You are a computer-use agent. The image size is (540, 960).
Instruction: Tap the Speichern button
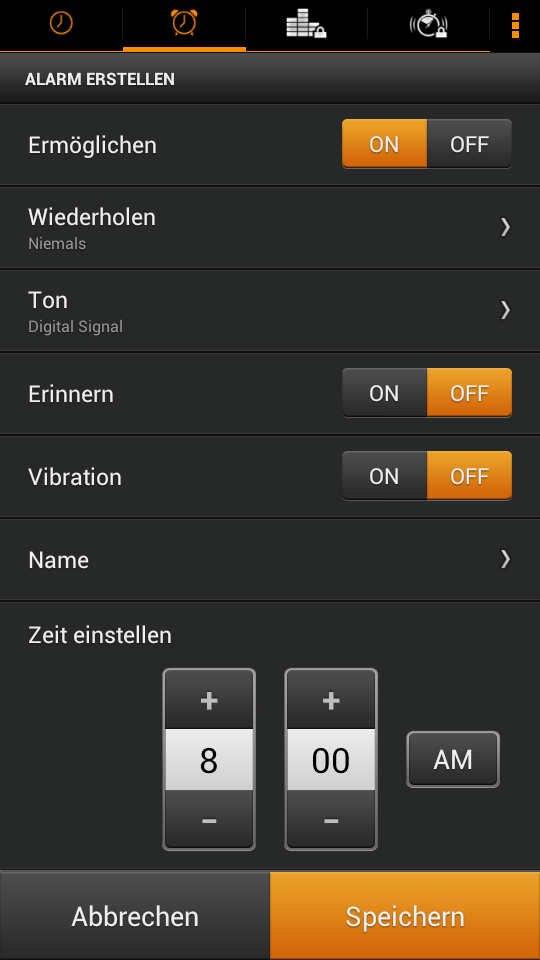pyautogui.click(x=405, y=916)
